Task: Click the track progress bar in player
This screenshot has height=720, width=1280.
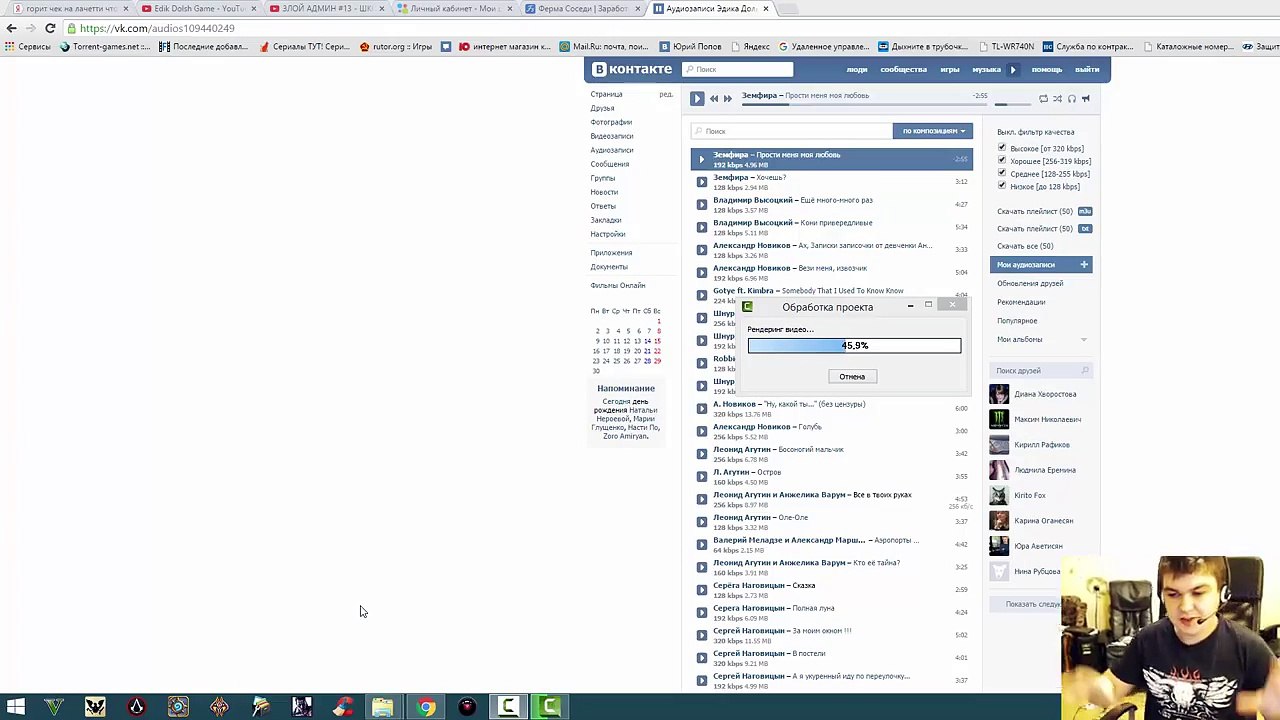Action: pos(865,104)
